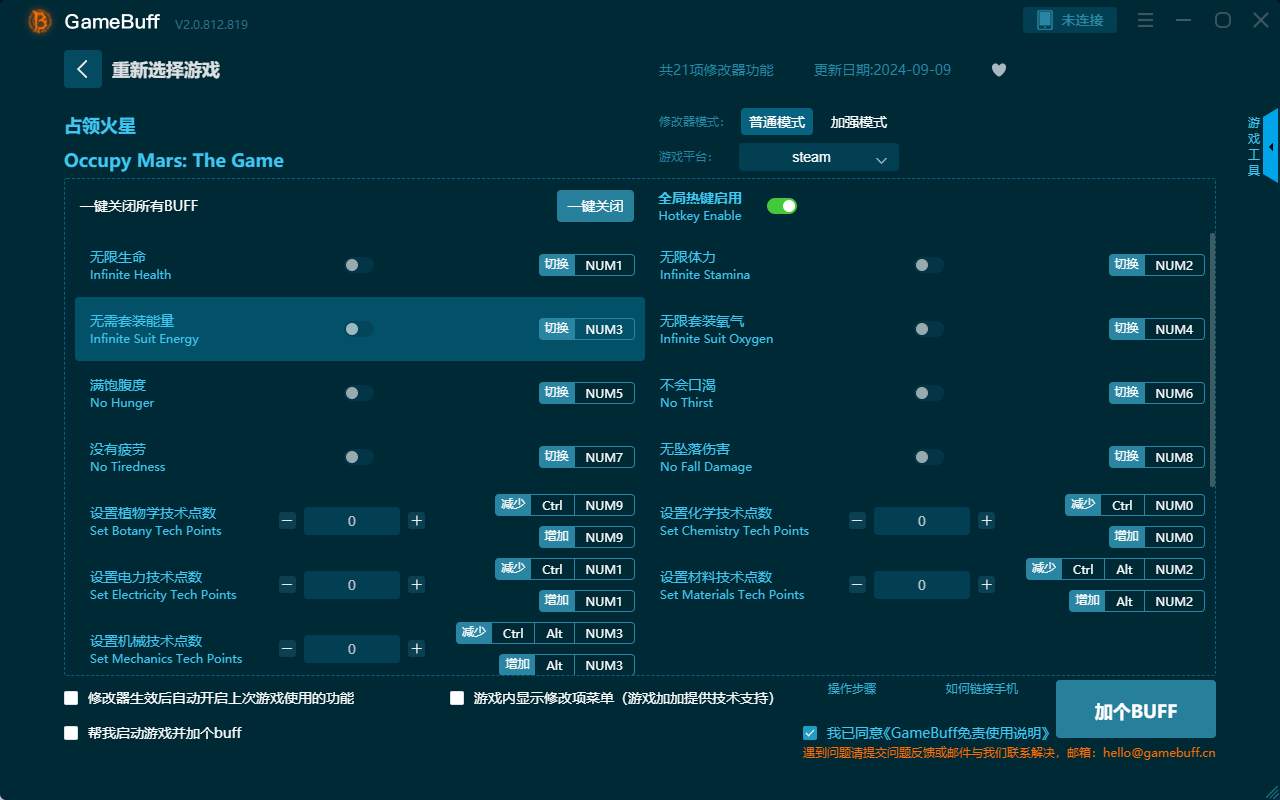The height and width of the screenshot is (800, 1280).
Task: Click the vertical scrollbar of cheat list
Action: (1212, 360)
